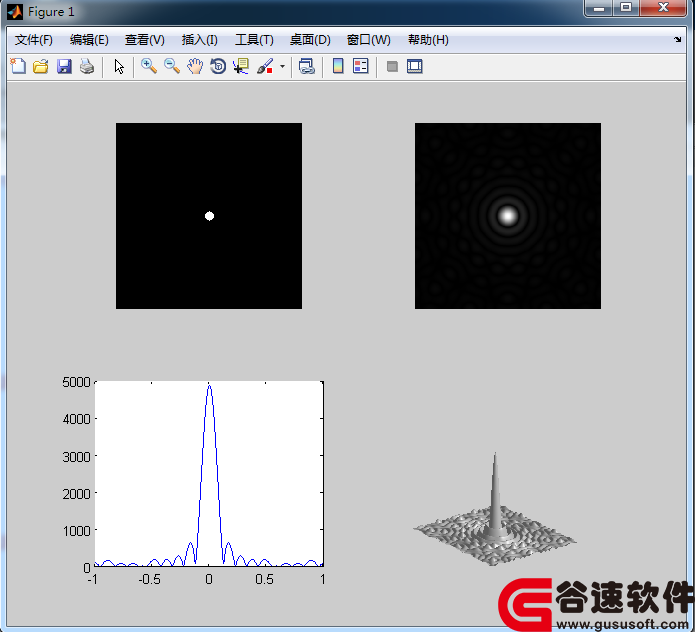
Task: Click the blue intensity curve plot
Action: (209, 473)
